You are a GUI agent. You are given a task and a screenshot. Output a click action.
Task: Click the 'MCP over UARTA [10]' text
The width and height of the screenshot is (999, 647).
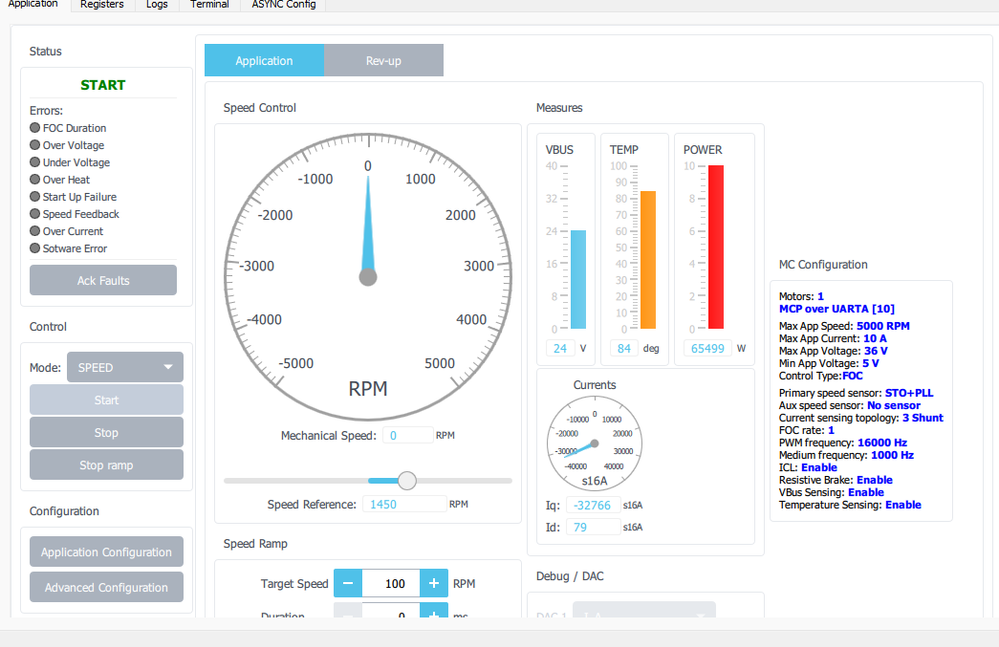pos(837,309)
